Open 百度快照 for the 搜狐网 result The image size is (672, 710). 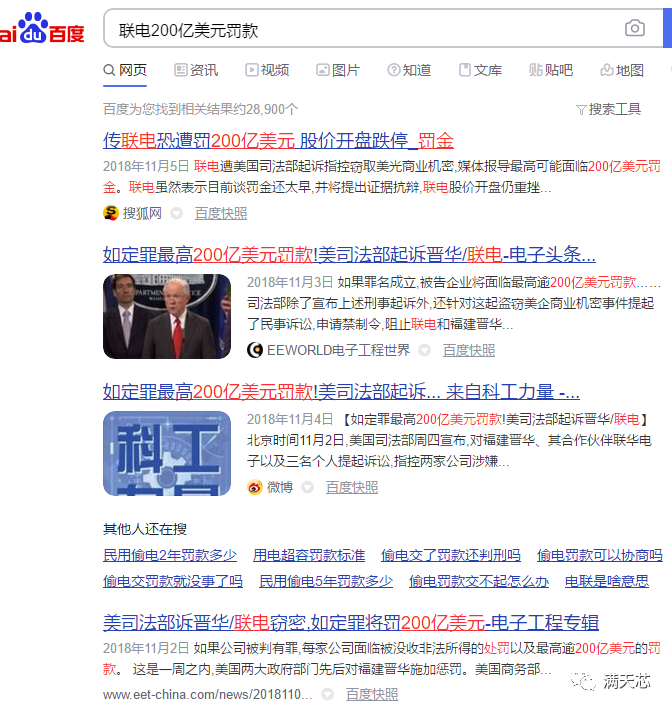(221, 213)
